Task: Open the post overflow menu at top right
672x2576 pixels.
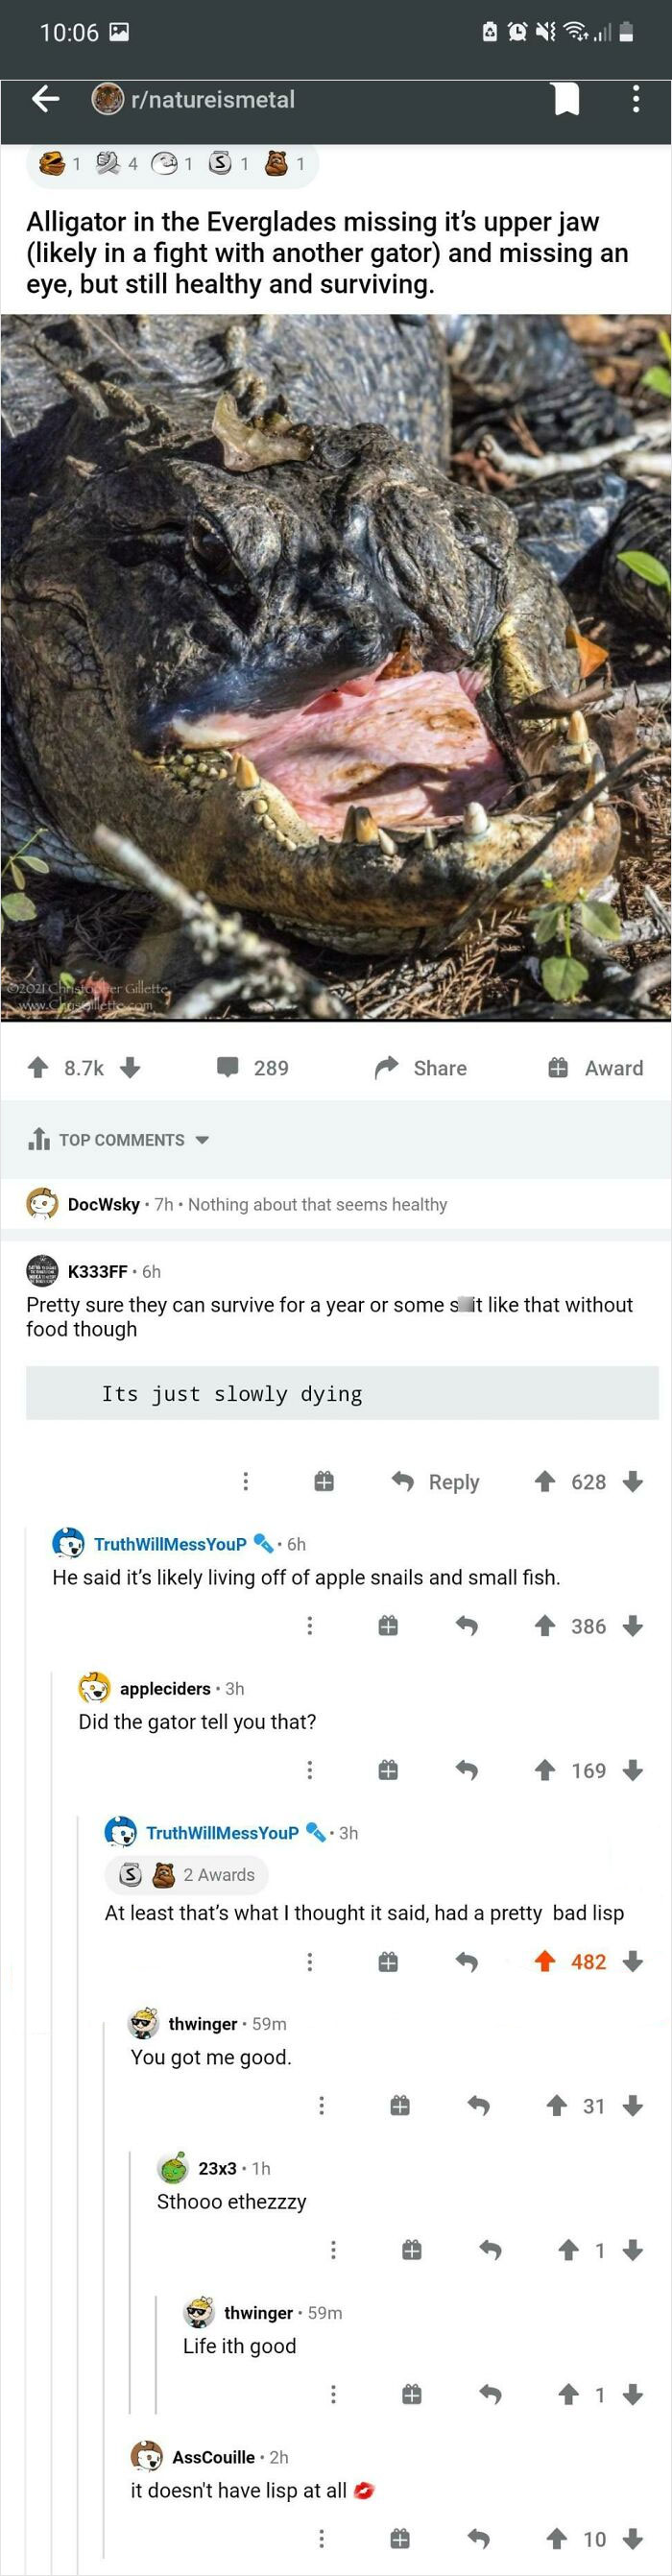Action: click(x=636, y=100)
